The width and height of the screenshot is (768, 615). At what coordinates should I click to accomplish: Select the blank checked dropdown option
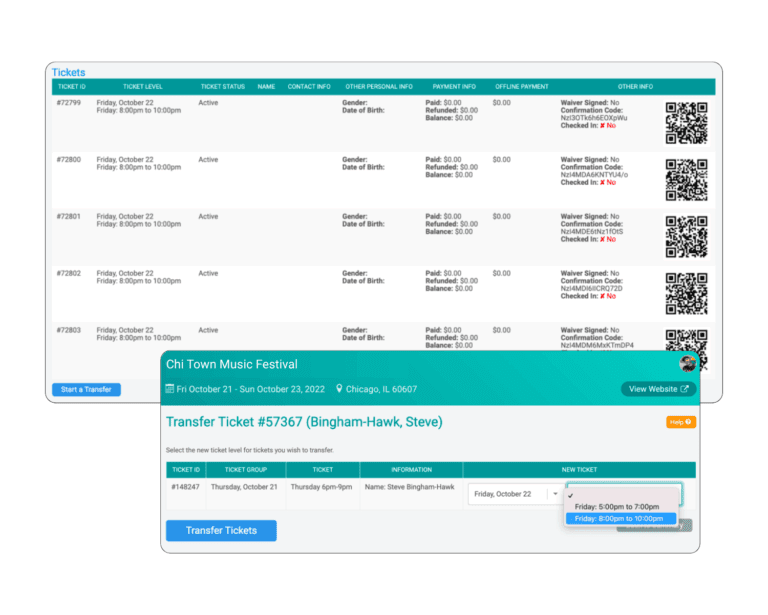pyautogui.click(x=620, y=495)
